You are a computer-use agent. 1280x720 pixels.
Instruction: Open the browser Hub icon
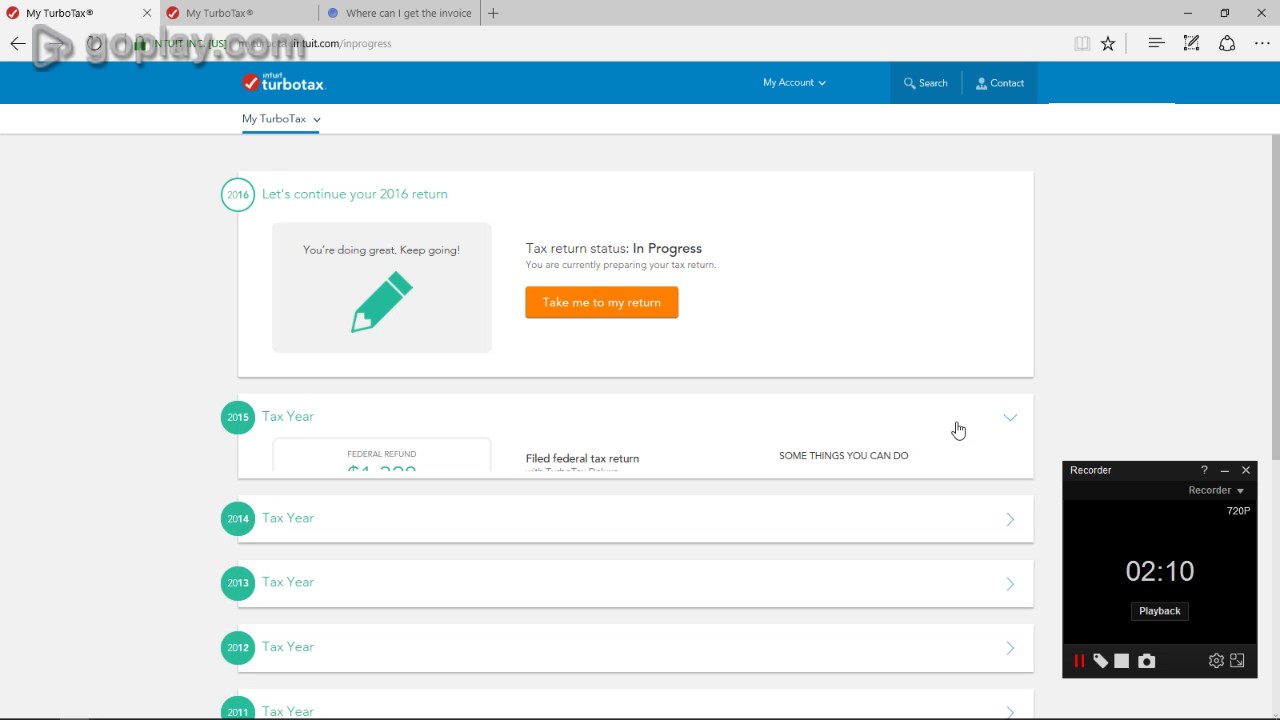point(1156,43)
